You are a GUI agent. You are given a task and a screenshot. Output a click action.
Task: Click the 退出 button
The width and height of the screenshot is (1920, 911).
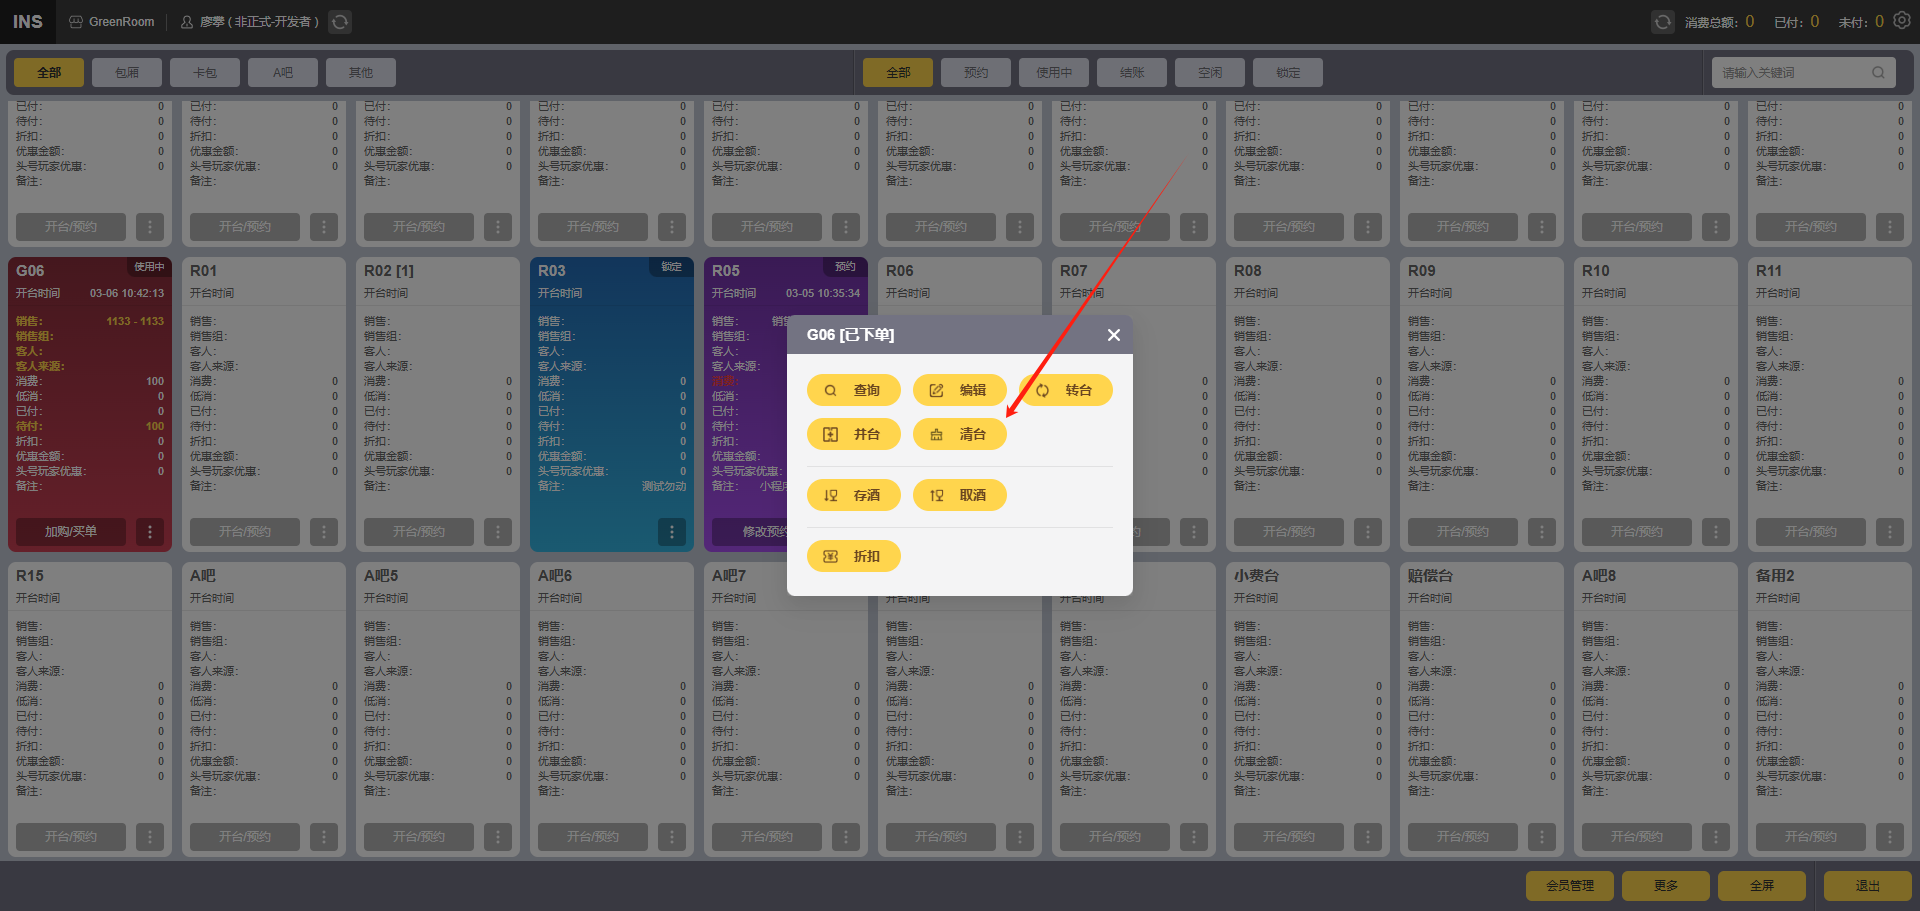[1868, 886]
